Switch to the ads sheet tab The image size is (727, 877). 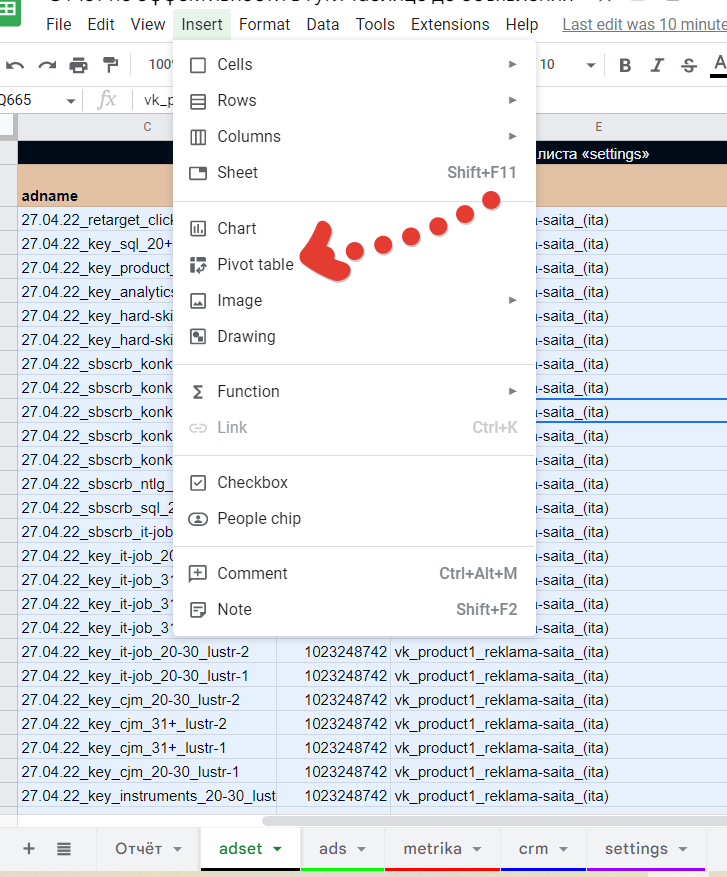click(x=333, y=848)
